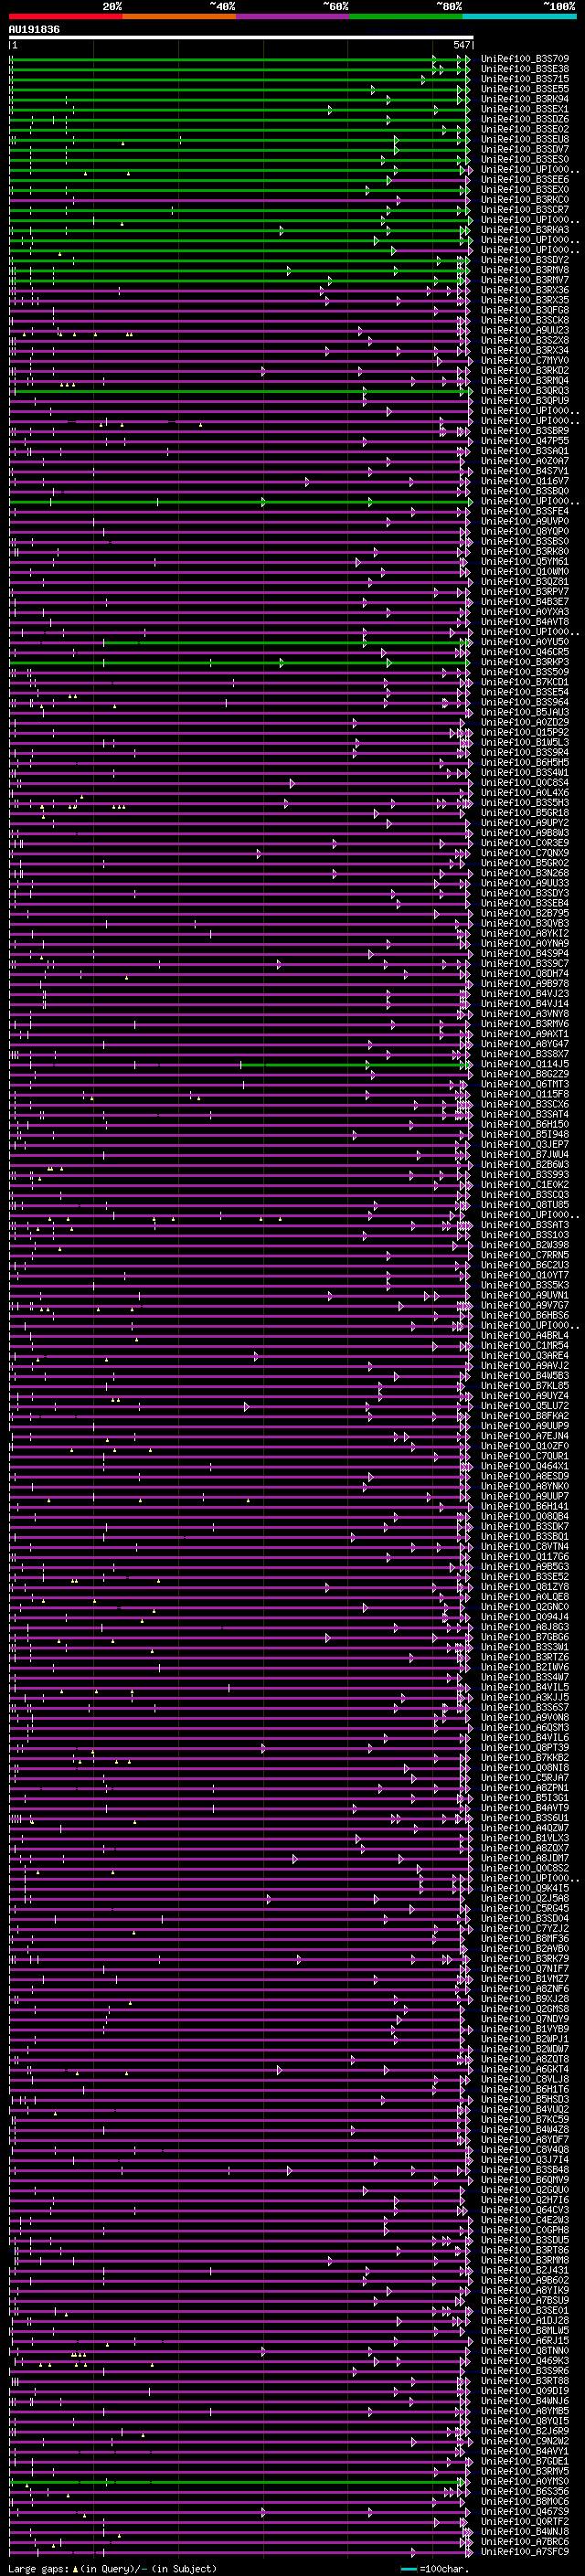Click the UniRef100_B3SEU8 label
The height and width of the screenshot is (2576, 585).
(x=525, y=139)
